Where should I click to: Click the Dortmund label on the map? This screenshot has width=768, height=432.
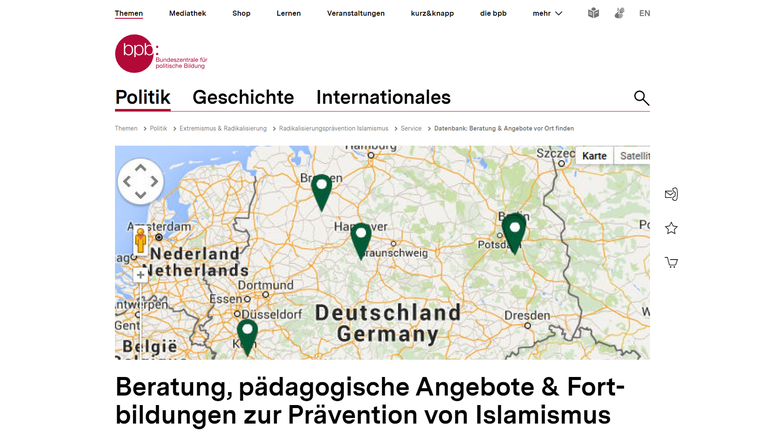pyautogui.click(x=265, y=285)
